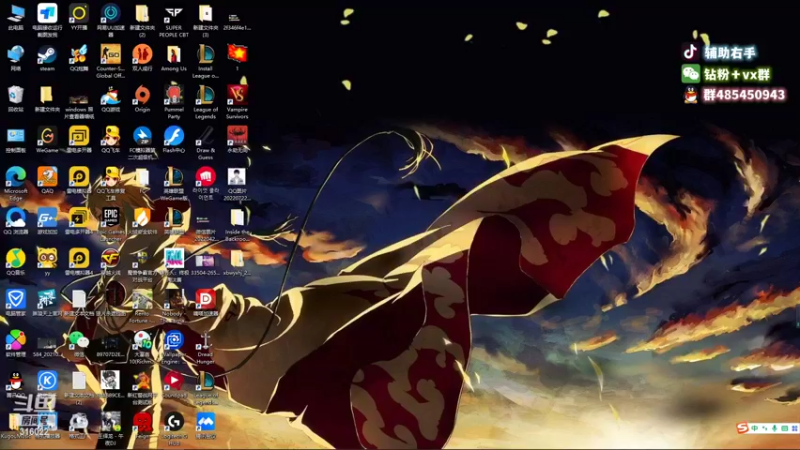Launch the Fall Guys shortcut
Screen dimensions: 800x450
coord(173,264)
